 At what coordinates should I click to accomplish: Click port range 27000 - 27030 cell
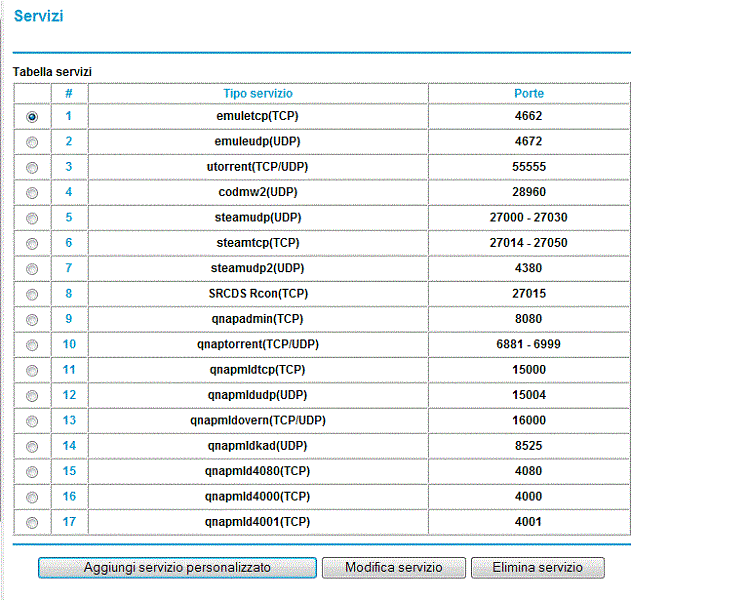[x=528, y=217]
